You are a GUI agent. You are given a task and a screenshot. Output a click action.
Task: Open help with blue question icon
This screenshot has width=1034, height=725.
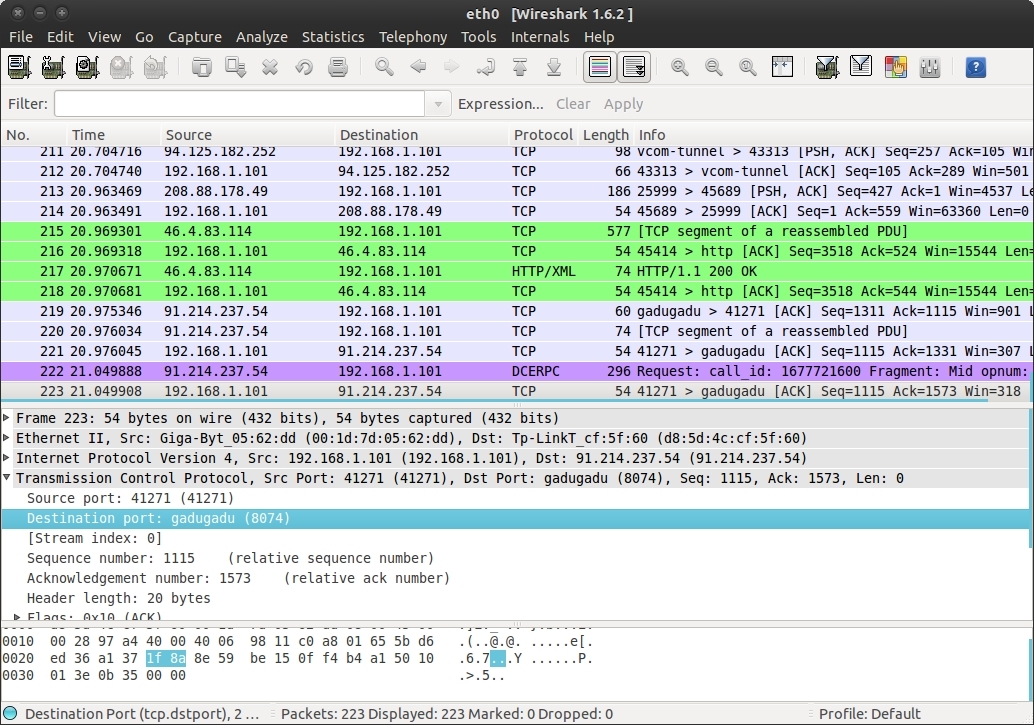click(x=976, y=67)
